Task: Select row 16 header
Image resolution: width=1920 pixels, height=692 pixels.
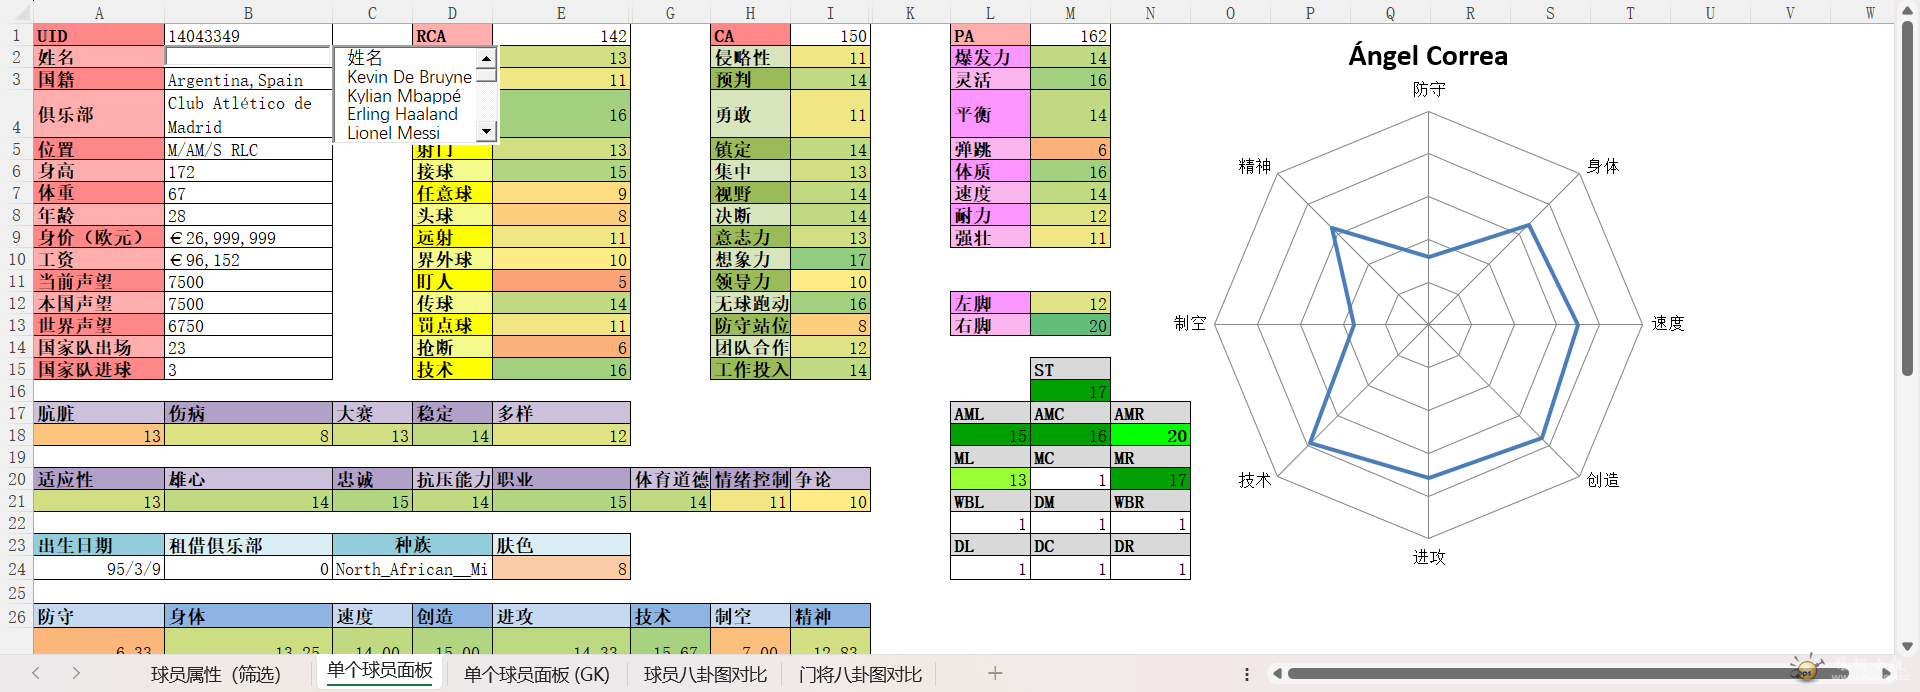Action: coord(16,391)
